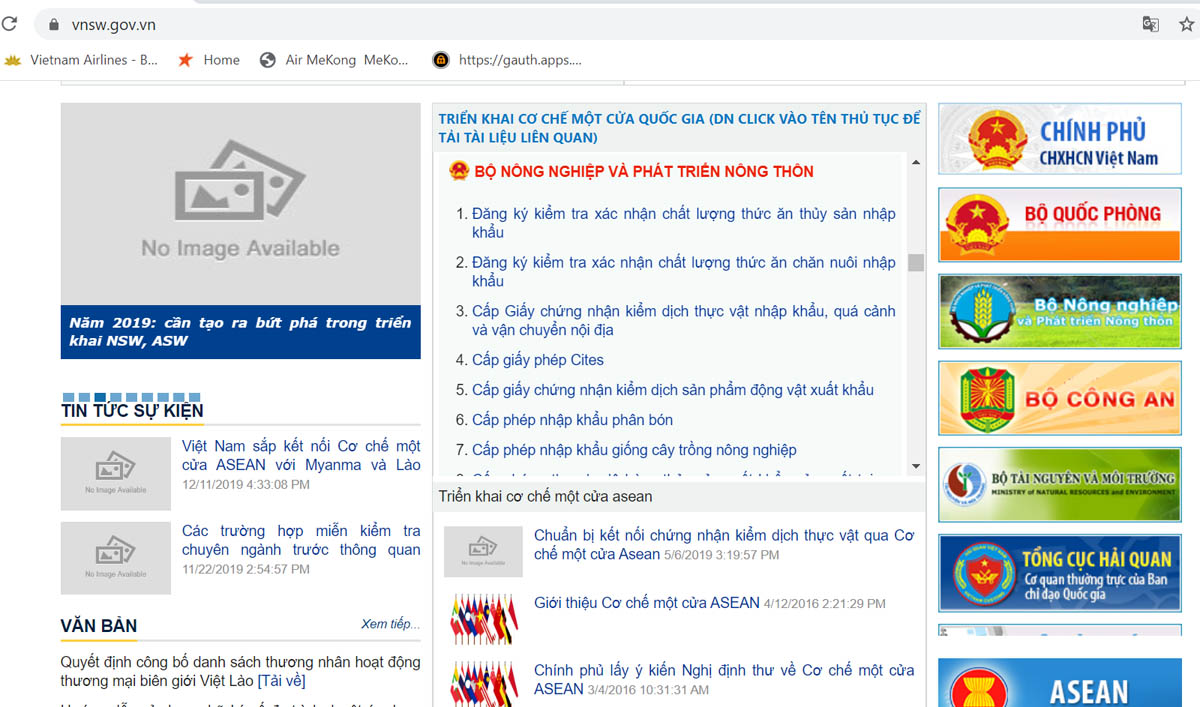Click Bộ Nông Nghiệp và Phát Triển Nông Thôn heading
Viewport: 1200px width, 707px height.
[644, 171]
